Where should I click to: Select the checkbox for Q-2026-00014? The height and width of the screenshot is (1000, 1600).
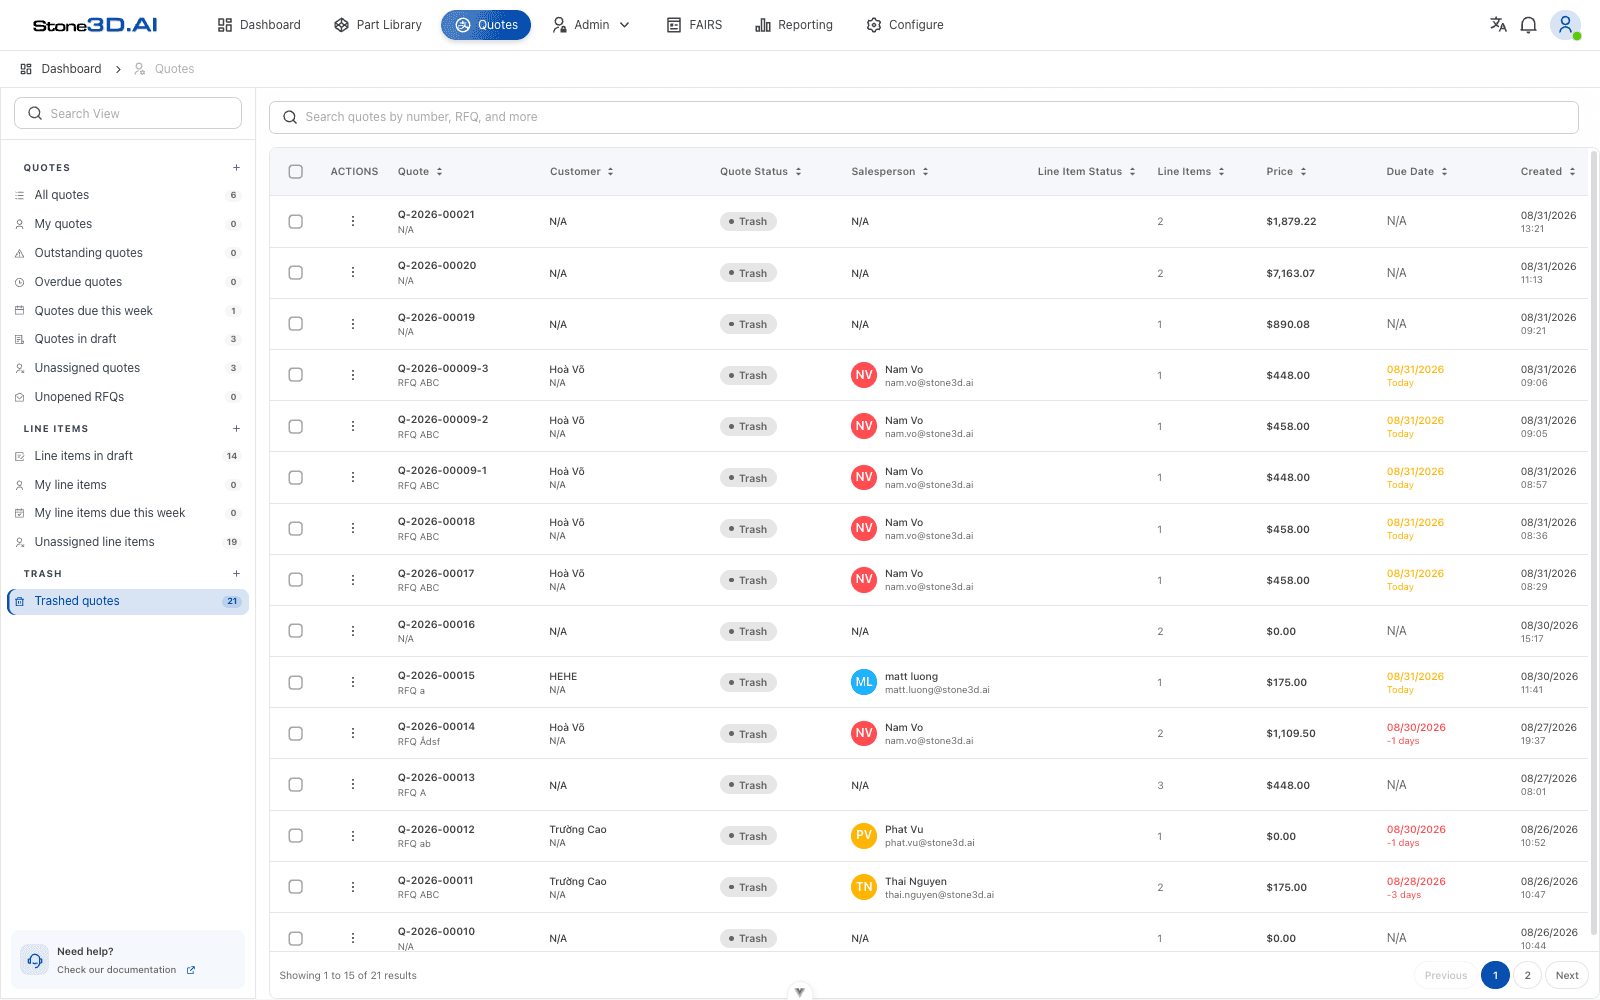point(296,734)
